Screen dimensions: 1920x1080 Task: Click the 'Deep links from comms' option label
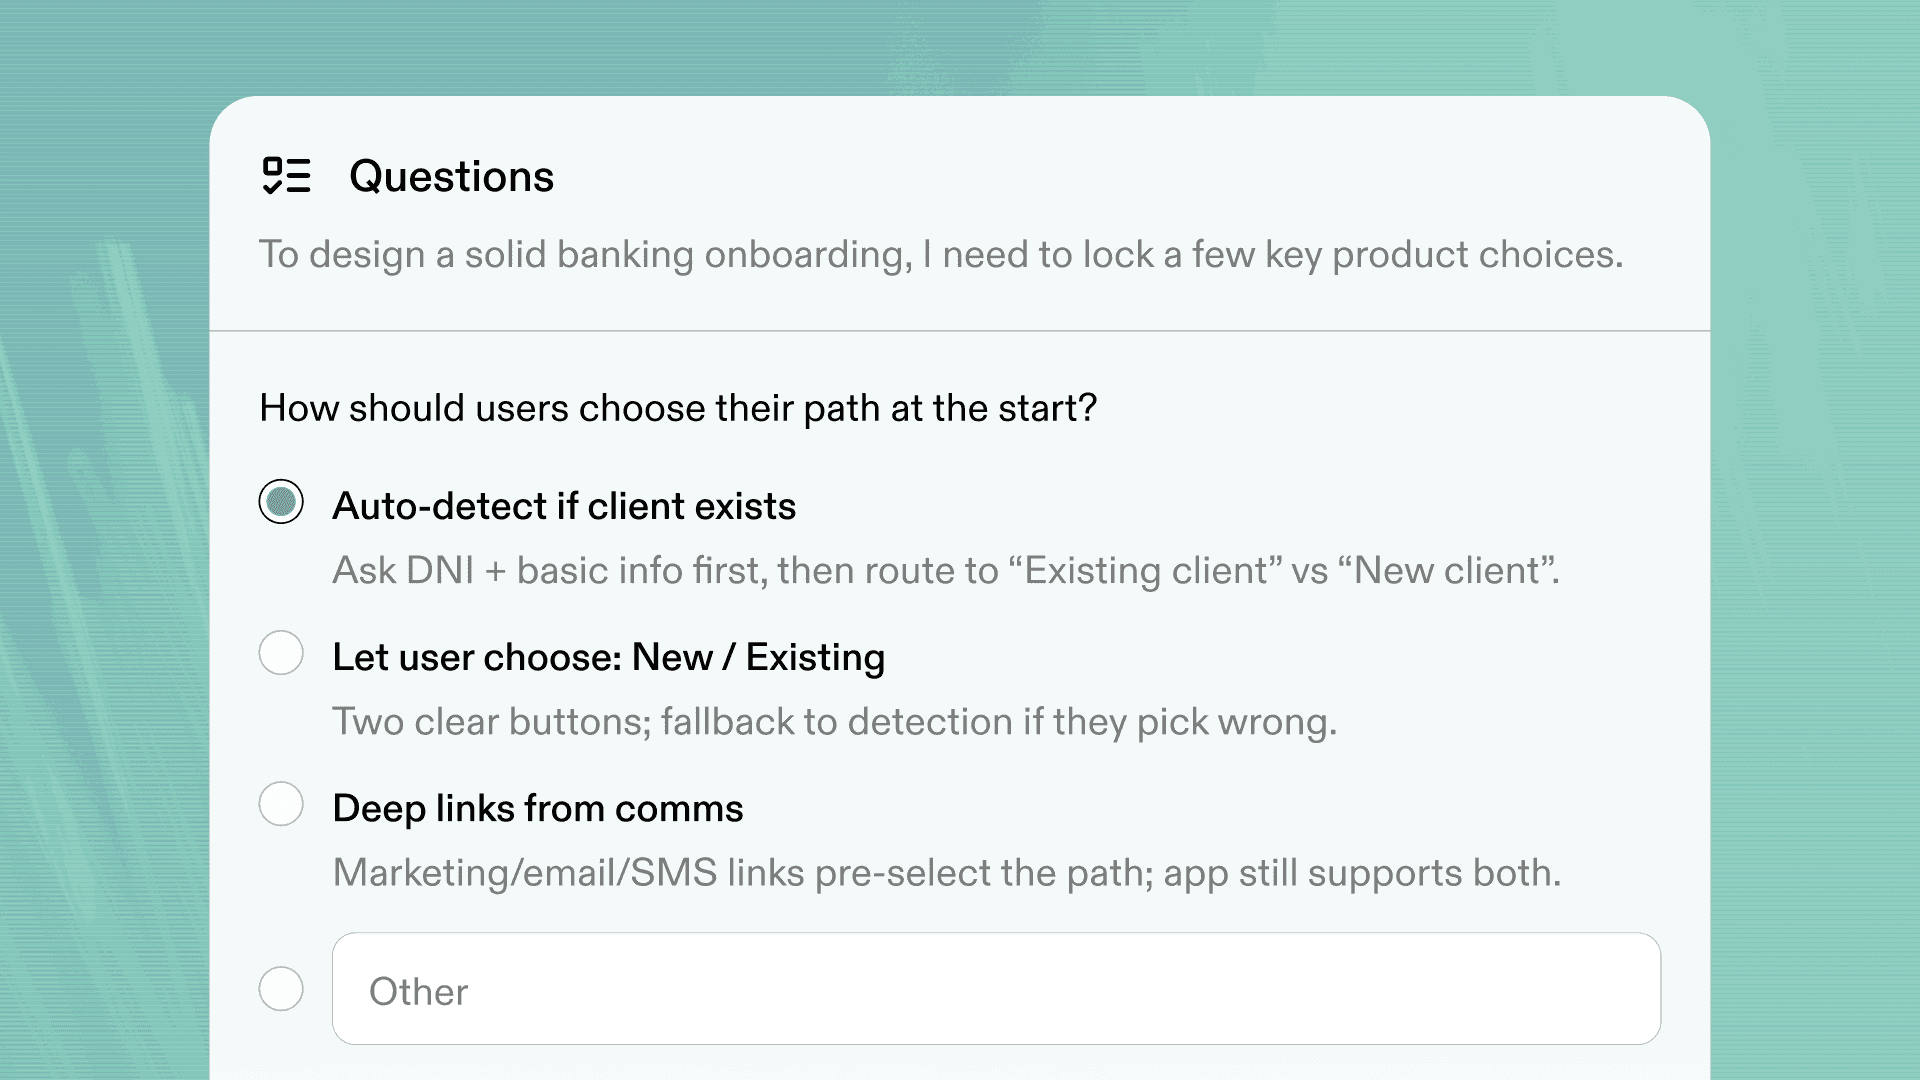point(538,808)
